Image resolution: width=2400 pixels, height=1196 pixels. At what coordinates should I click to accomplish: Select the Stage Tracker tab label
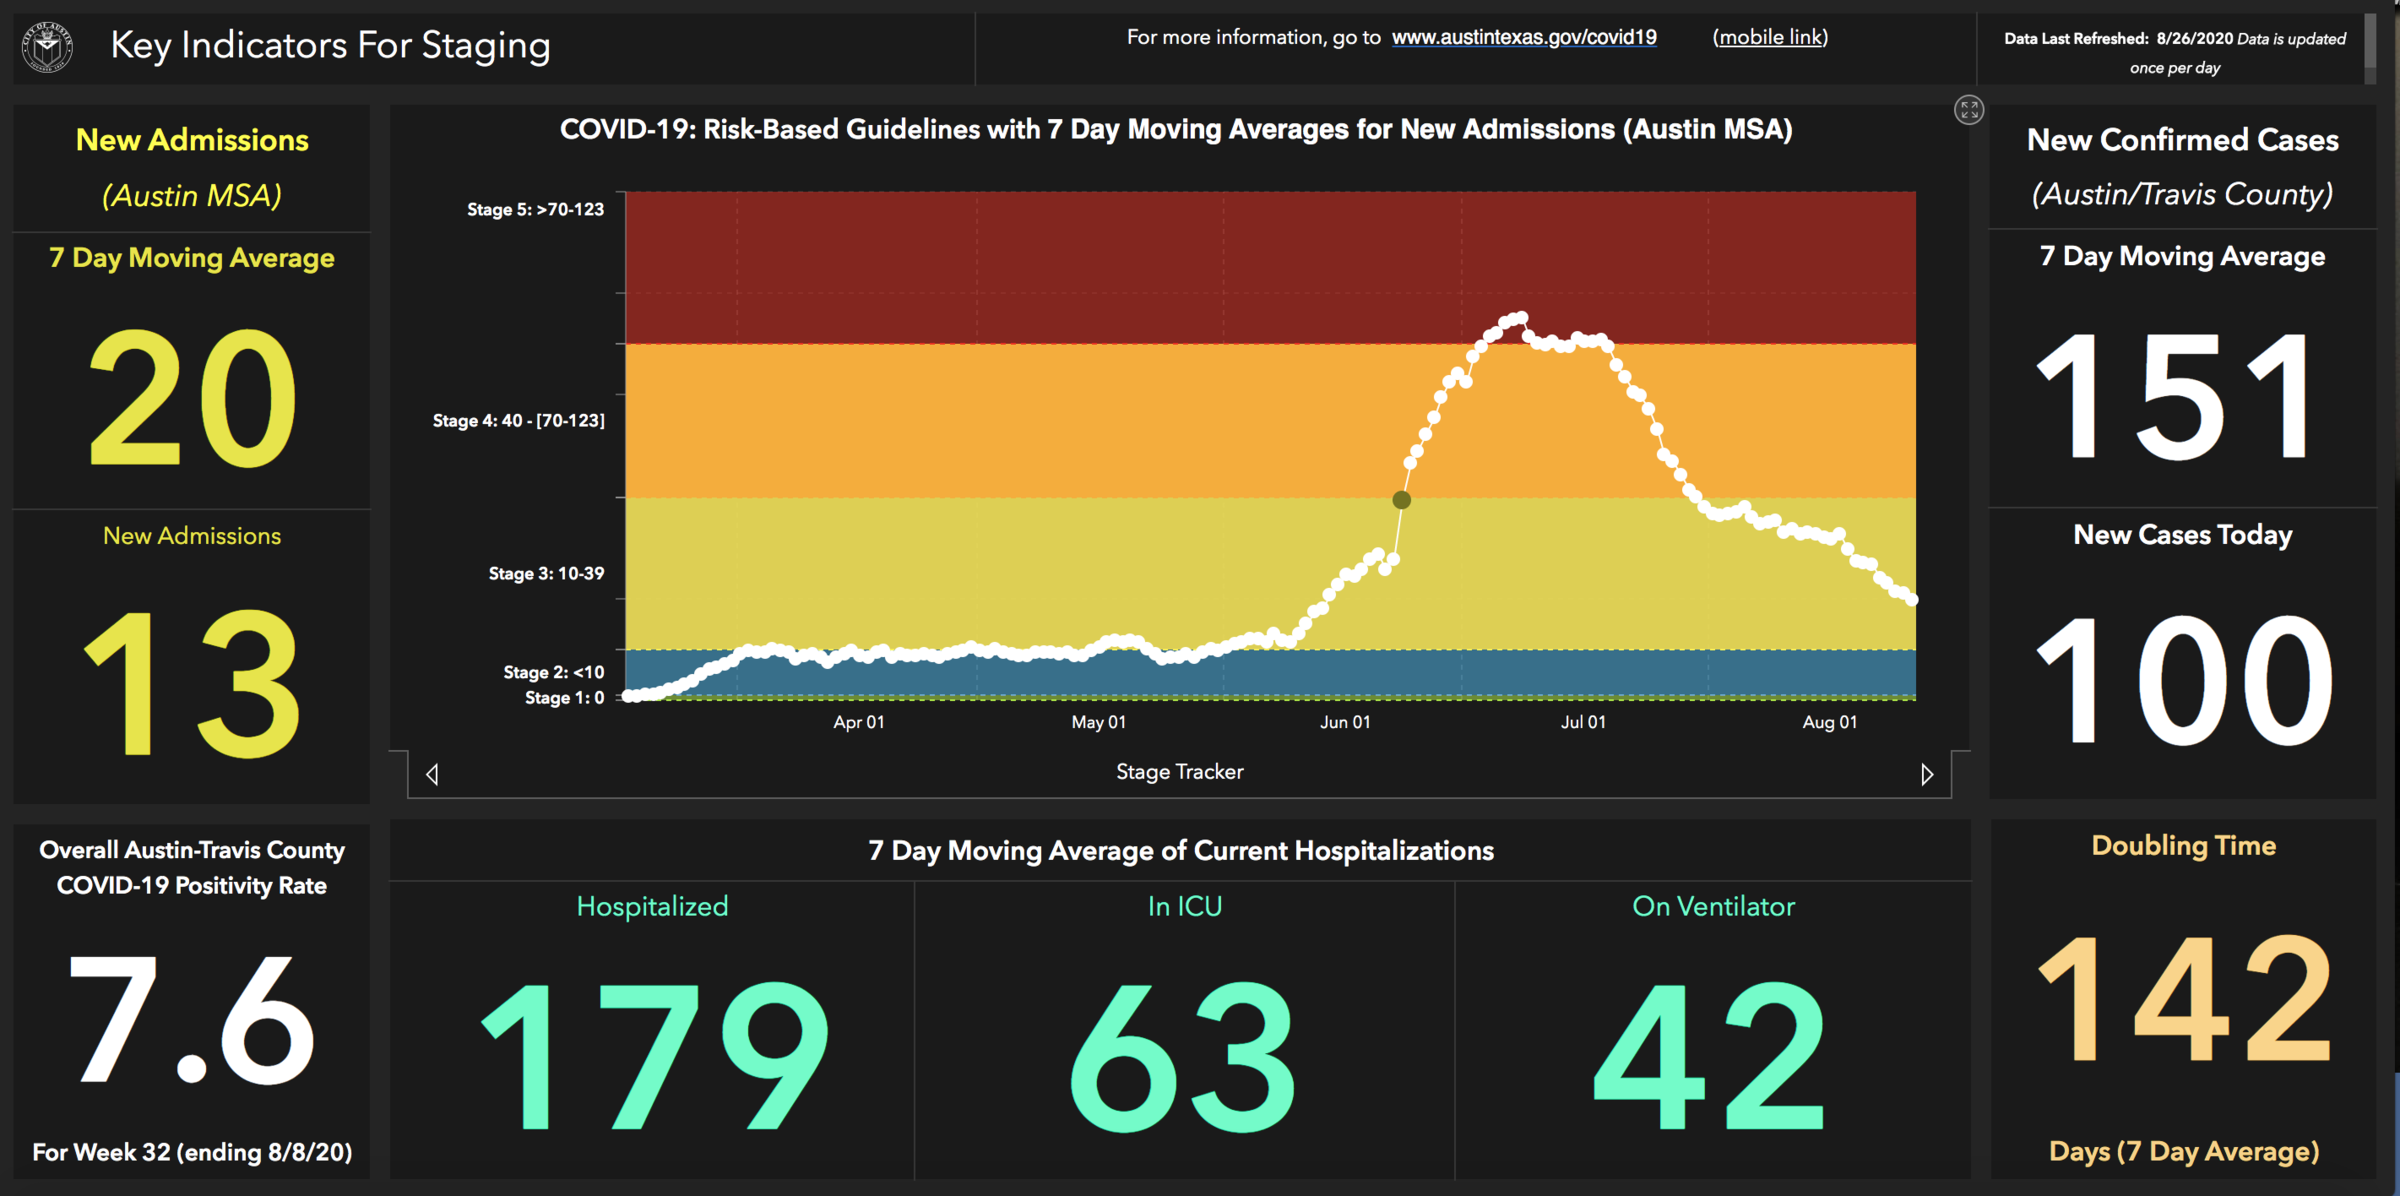(1179, 772)
